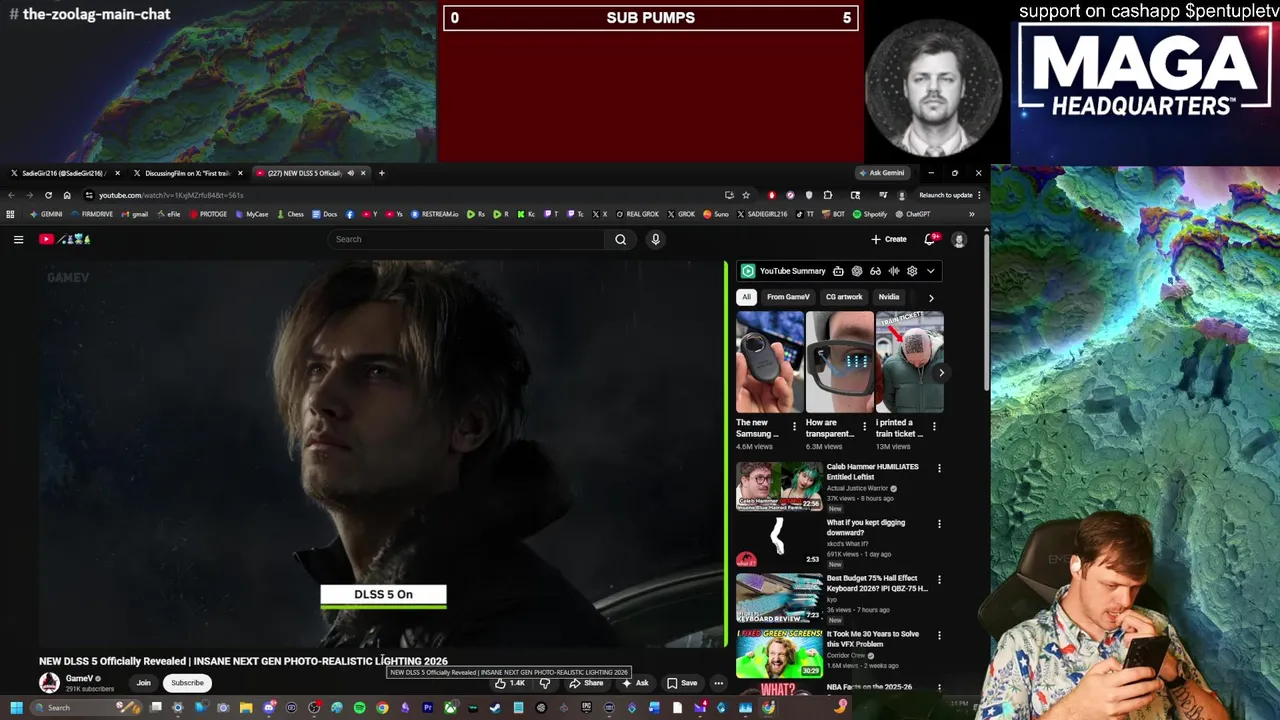
Task: Open the REAL GROK bookmark
Action: [637, 214]
